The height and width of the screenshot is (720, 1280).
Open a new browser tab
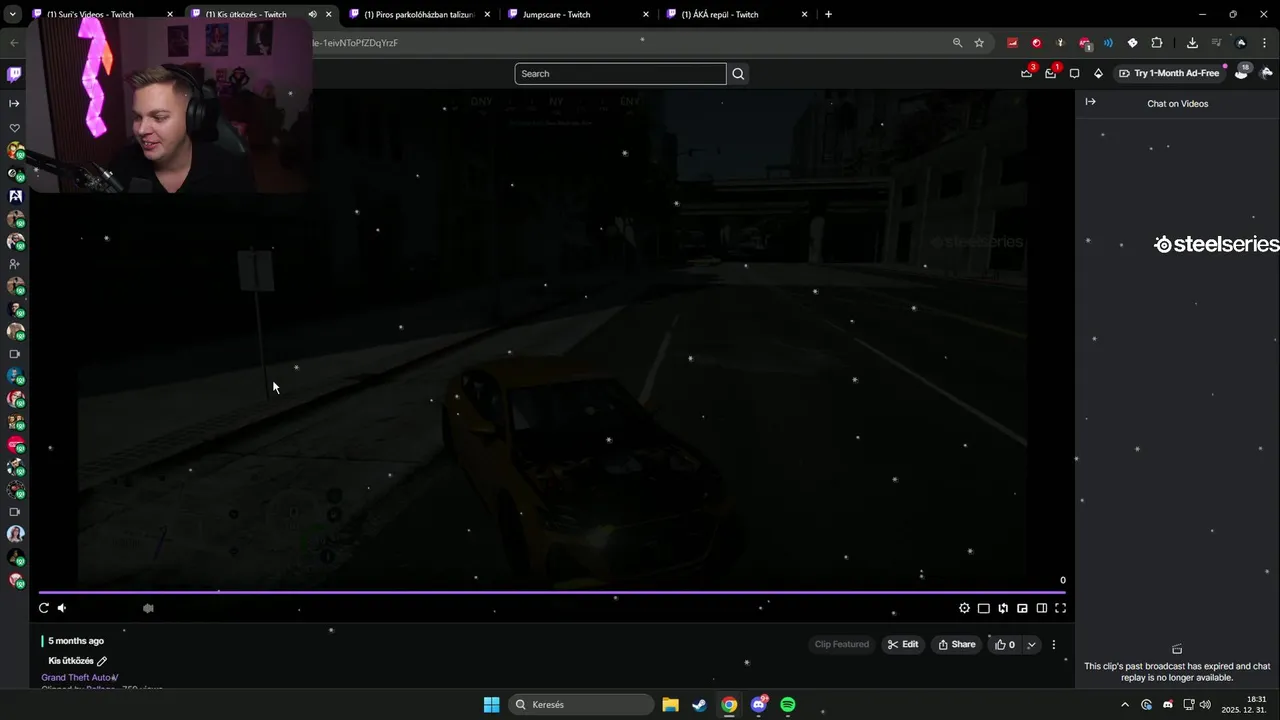click(828, 14)
